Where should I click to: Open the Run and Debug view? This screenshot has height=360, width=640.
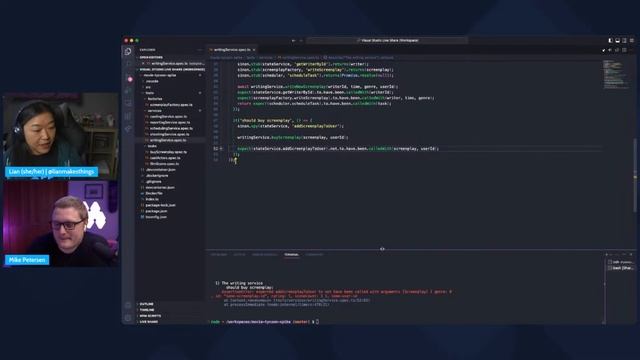pos(128,91)
